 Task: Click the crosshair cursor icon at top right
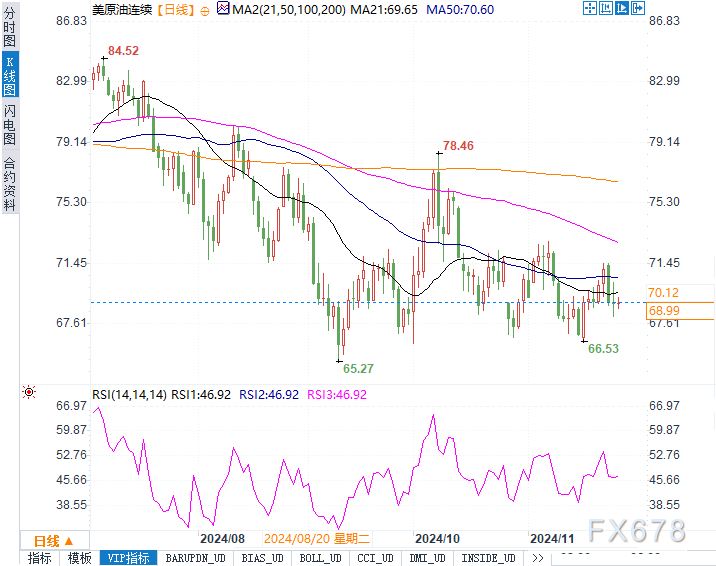590,8
